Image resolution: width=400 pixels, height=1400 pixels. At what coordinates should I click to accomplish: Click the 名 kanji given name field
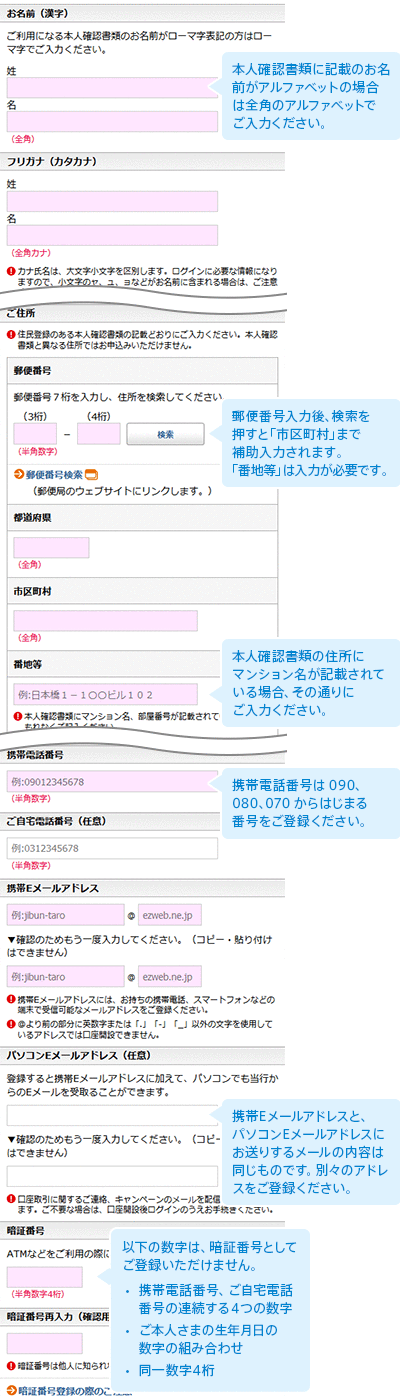tap(112, 122)
